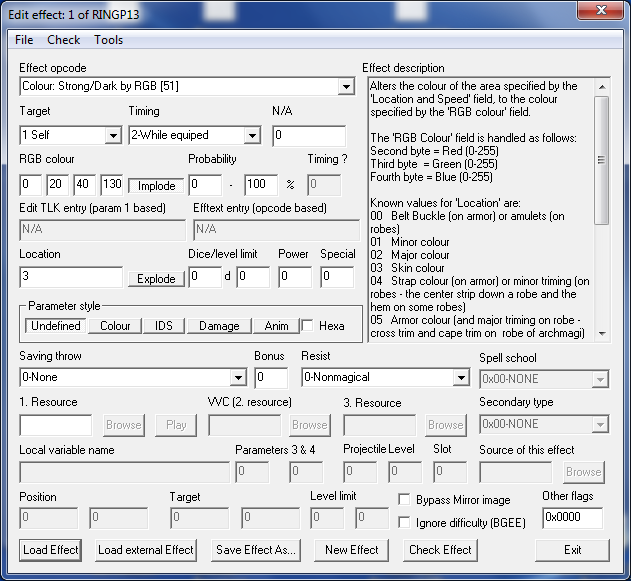The image size is (631, 581).
Task: Click the Check Effect button
Action: (x=440, y=550)
